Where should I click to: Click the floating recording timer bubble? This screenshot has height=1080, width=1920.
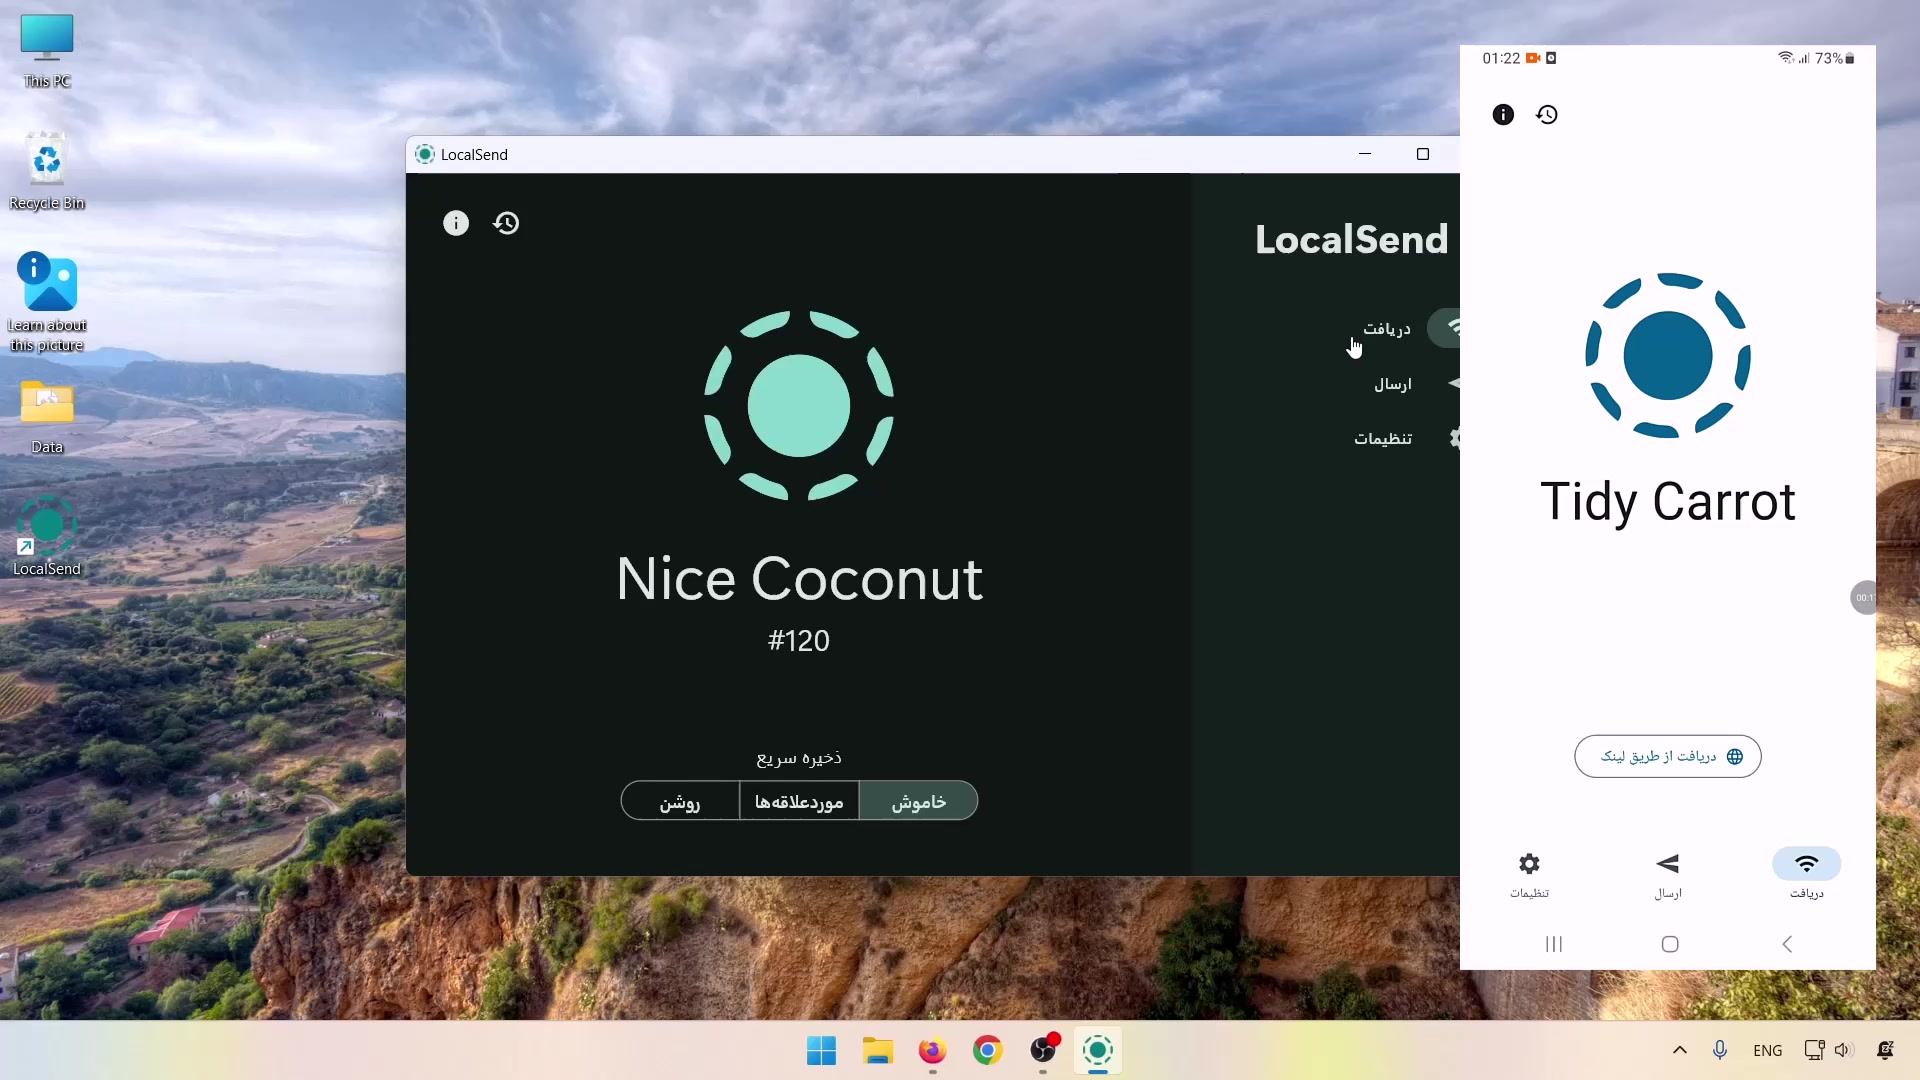pos(1863,597)
